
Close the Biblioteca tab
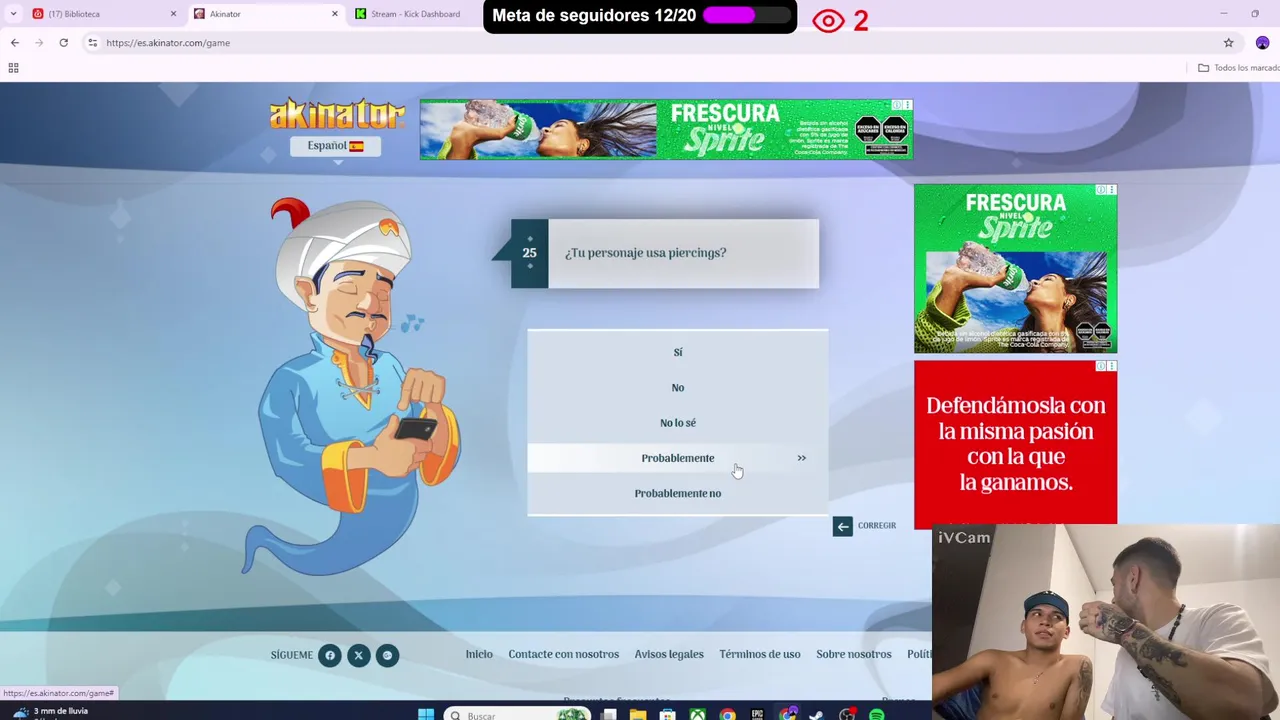pos(173,14)
